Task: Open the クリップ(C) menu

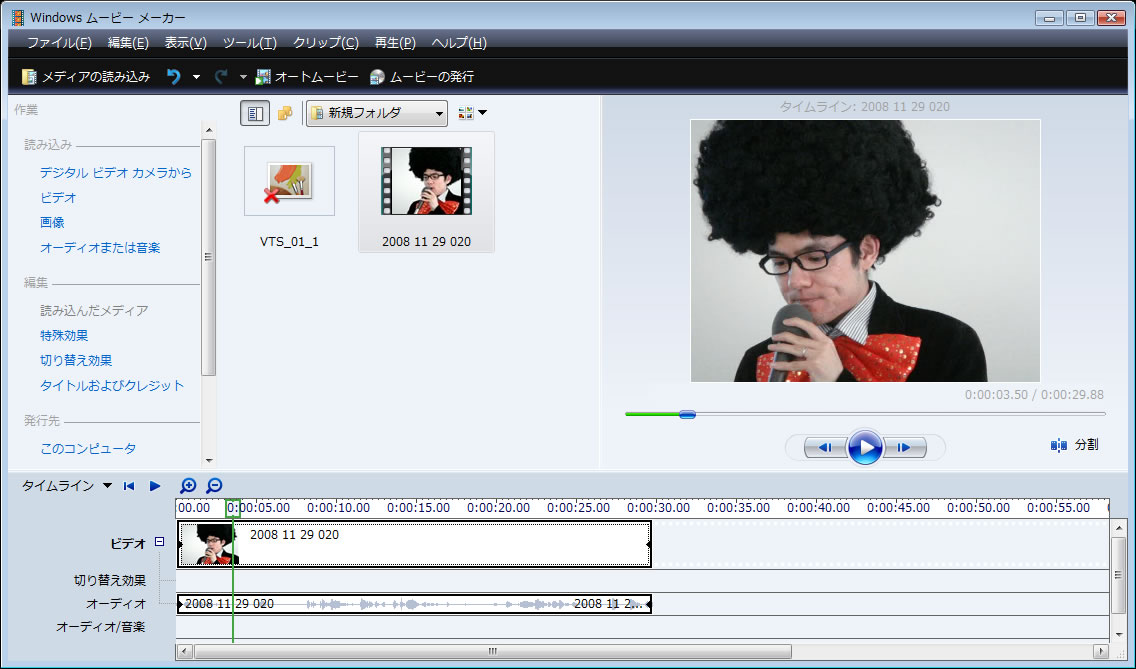Action: (x=325, y=43)
